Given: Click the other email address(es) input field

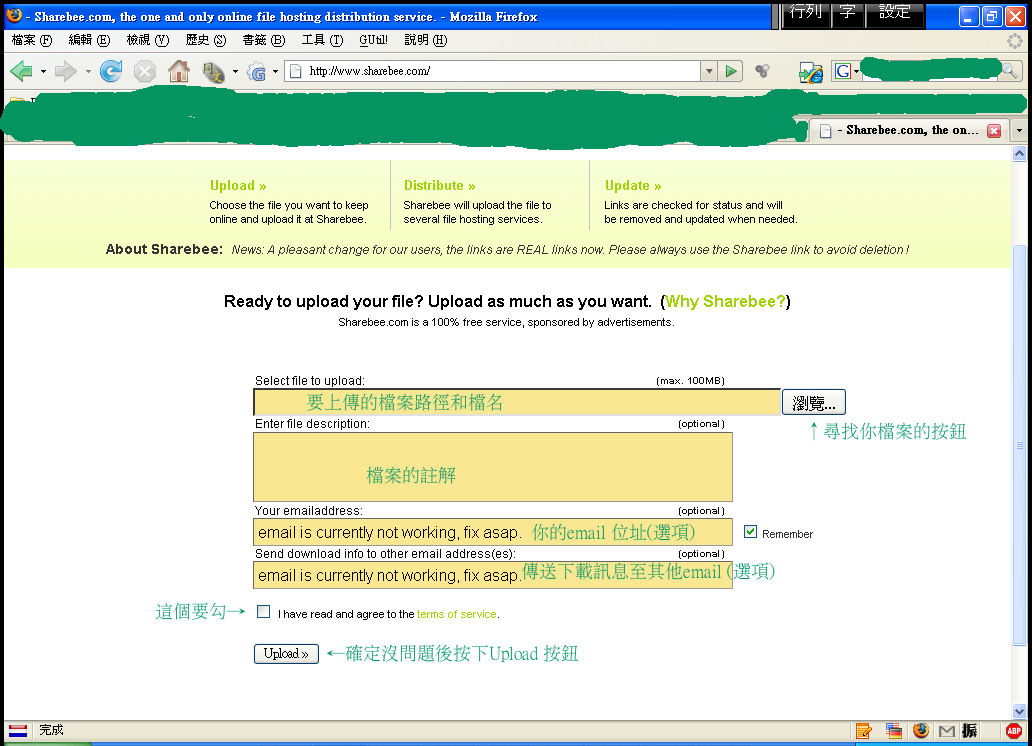Looking at the screenshot, I should (x=493, y=575).
